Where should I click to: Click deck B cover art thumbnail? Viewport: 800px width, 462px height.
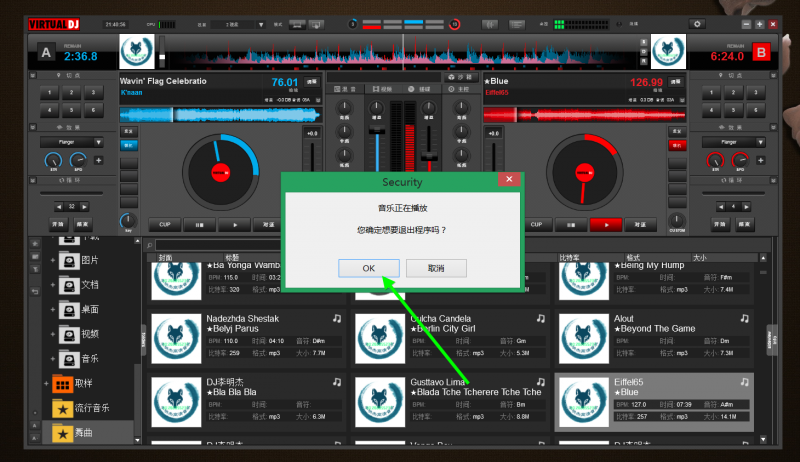[x=668, y=52]
